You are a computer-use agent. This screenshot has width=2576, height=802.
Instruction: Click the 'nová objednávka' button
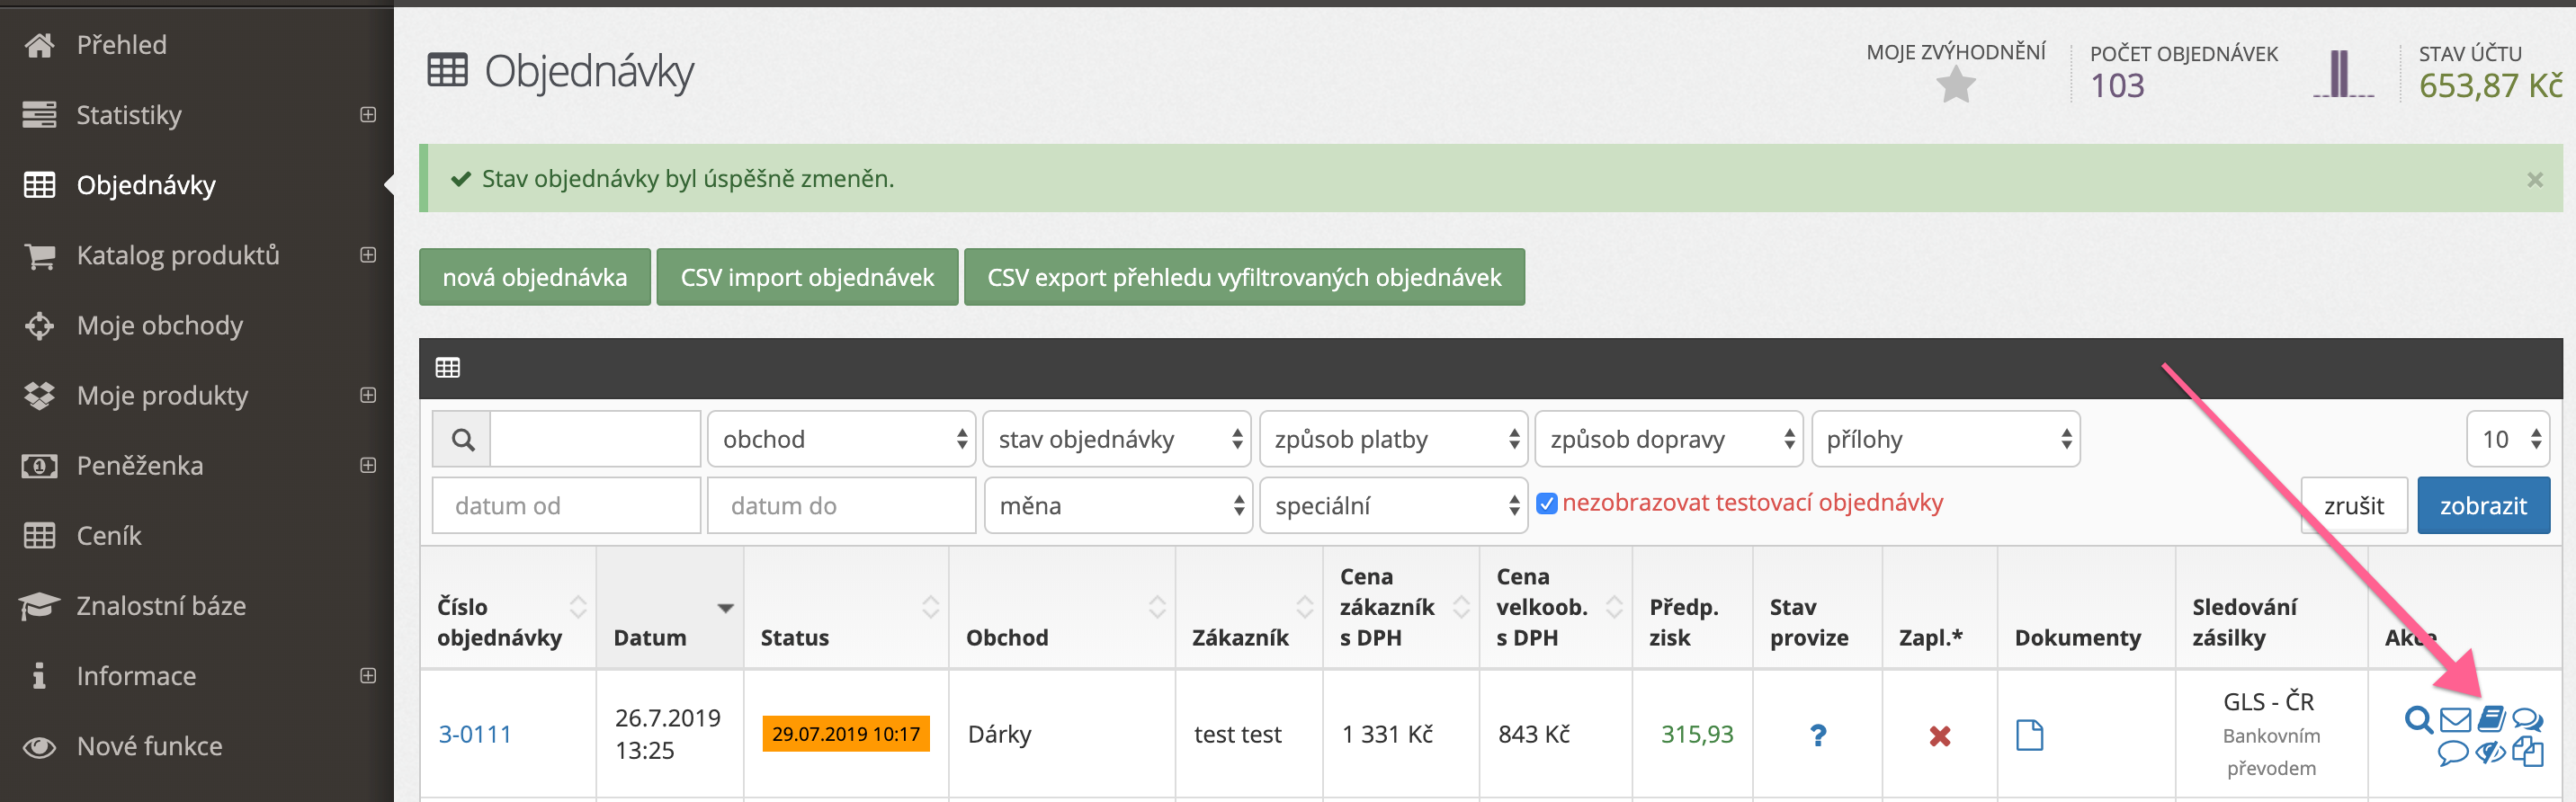(x=534, y=277)
